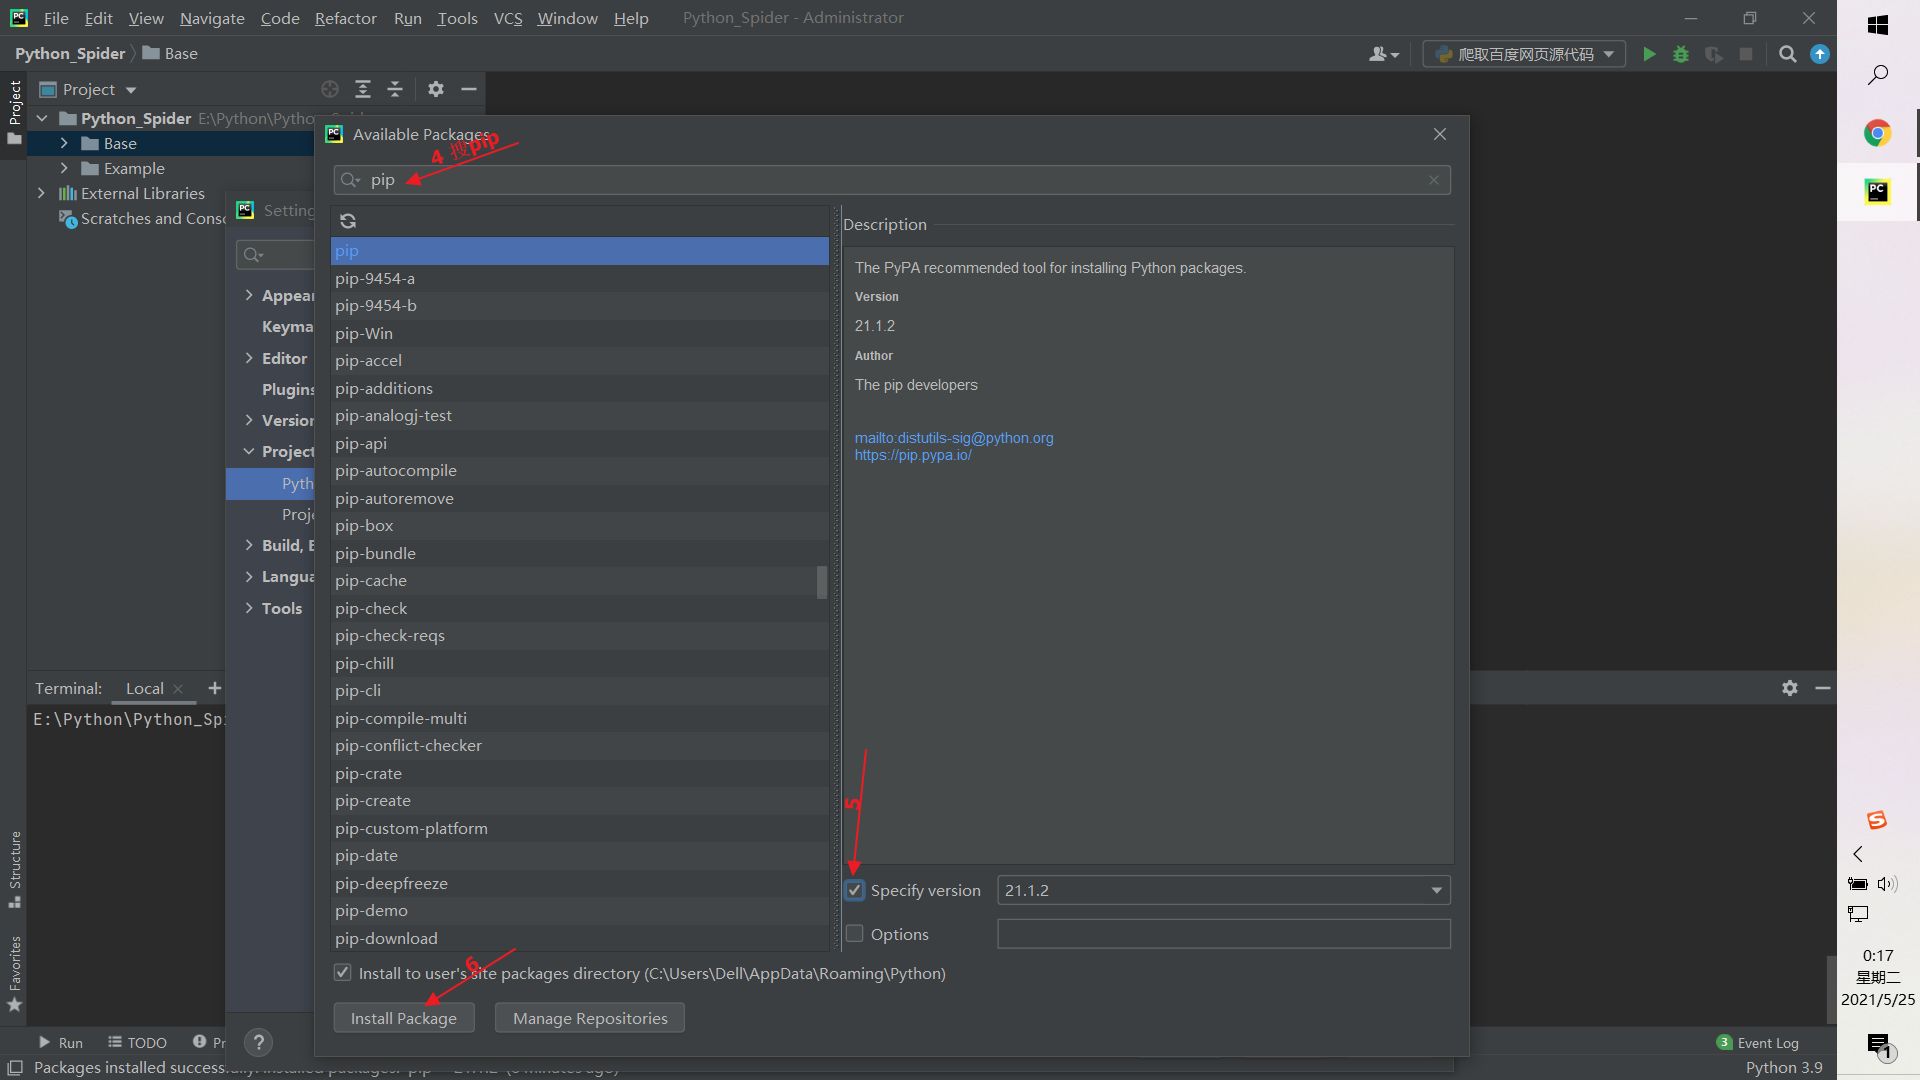The height and width of the screenshot is (1080, 1920).
Task: Open the Refactor menu
Action: (x=345, y=18)
